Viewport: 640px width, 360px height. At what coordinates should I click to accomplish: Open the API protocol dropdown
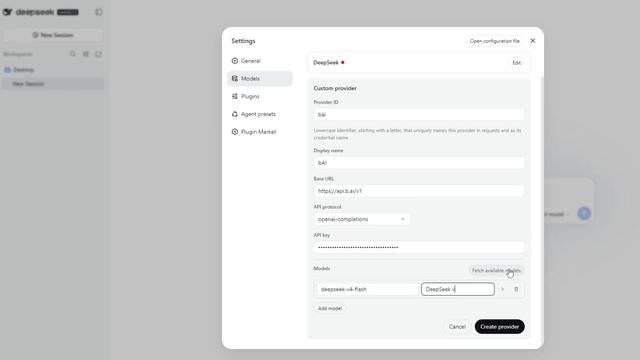coord(361,219)
